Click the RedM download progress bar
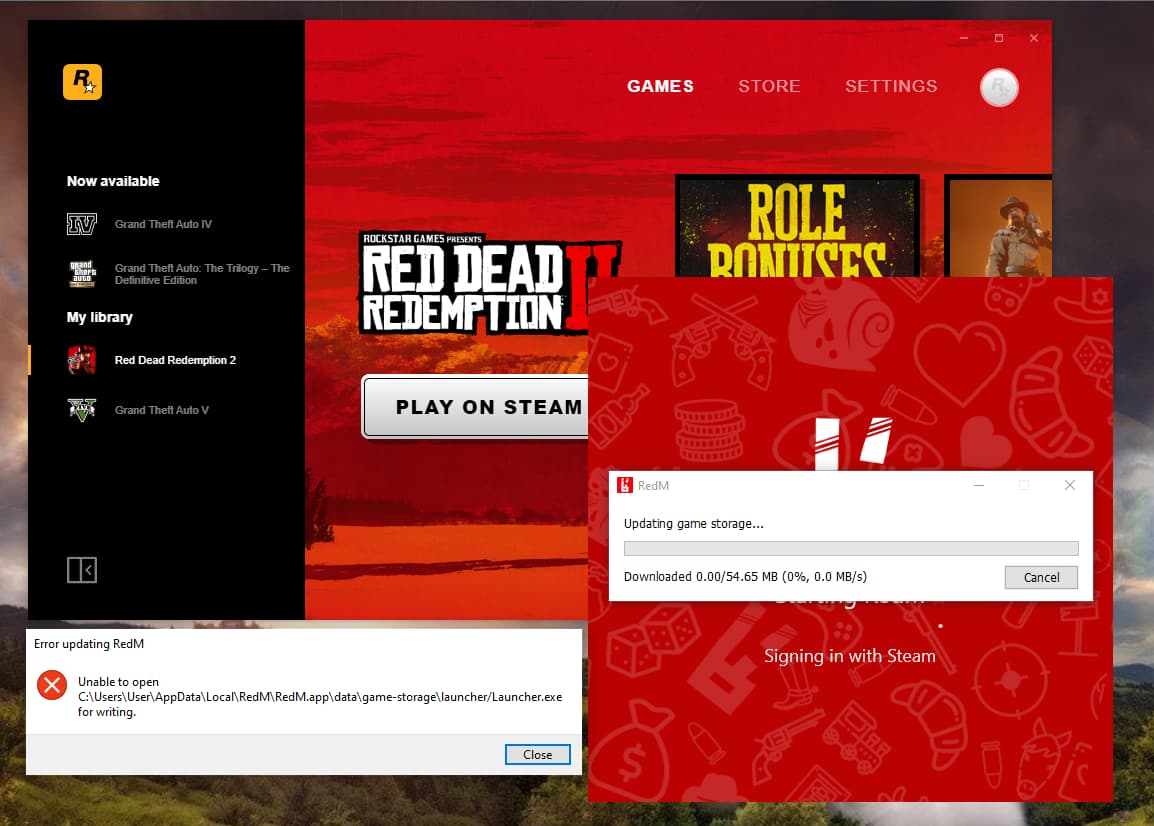Viewport: 1154px width, 826px height. [x=851, y=548]
